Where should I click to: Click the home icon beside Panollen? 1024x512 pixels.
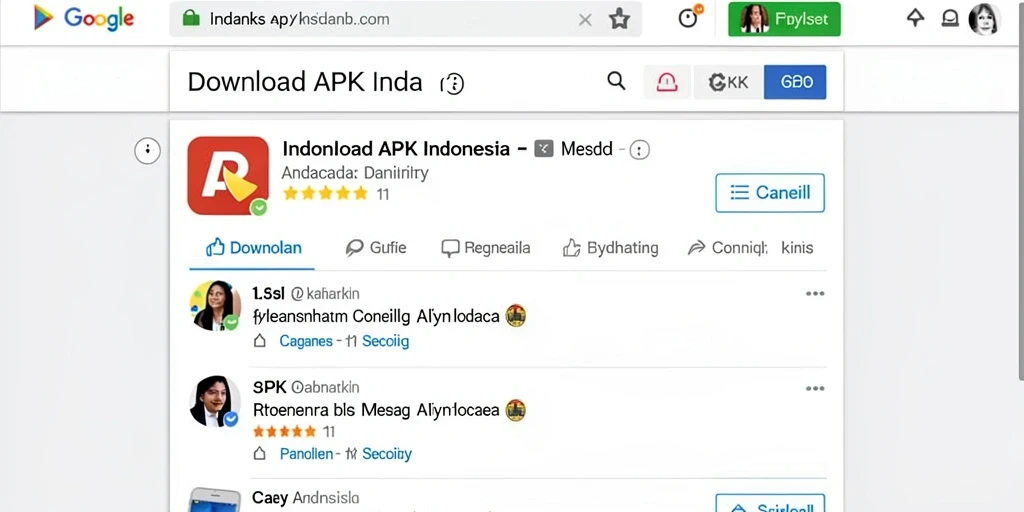pos(259,454)
